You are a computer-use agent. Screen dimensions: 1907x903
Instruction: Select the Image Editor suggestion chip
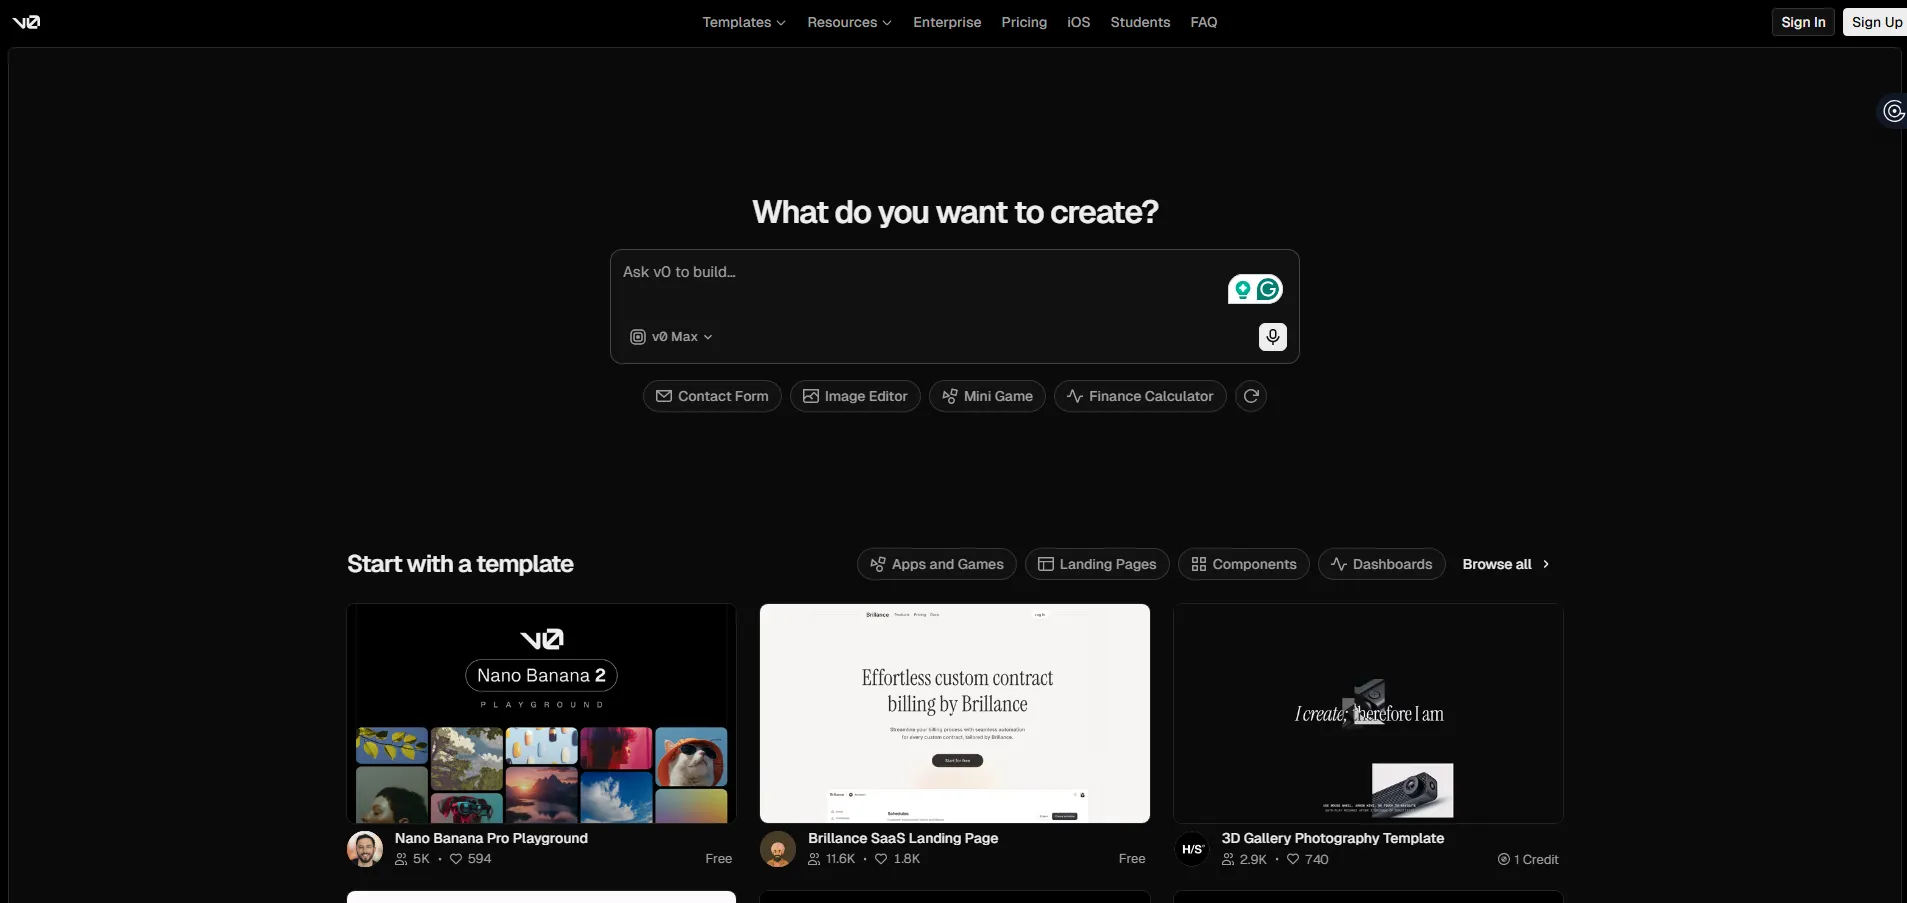tap(855, 396)
